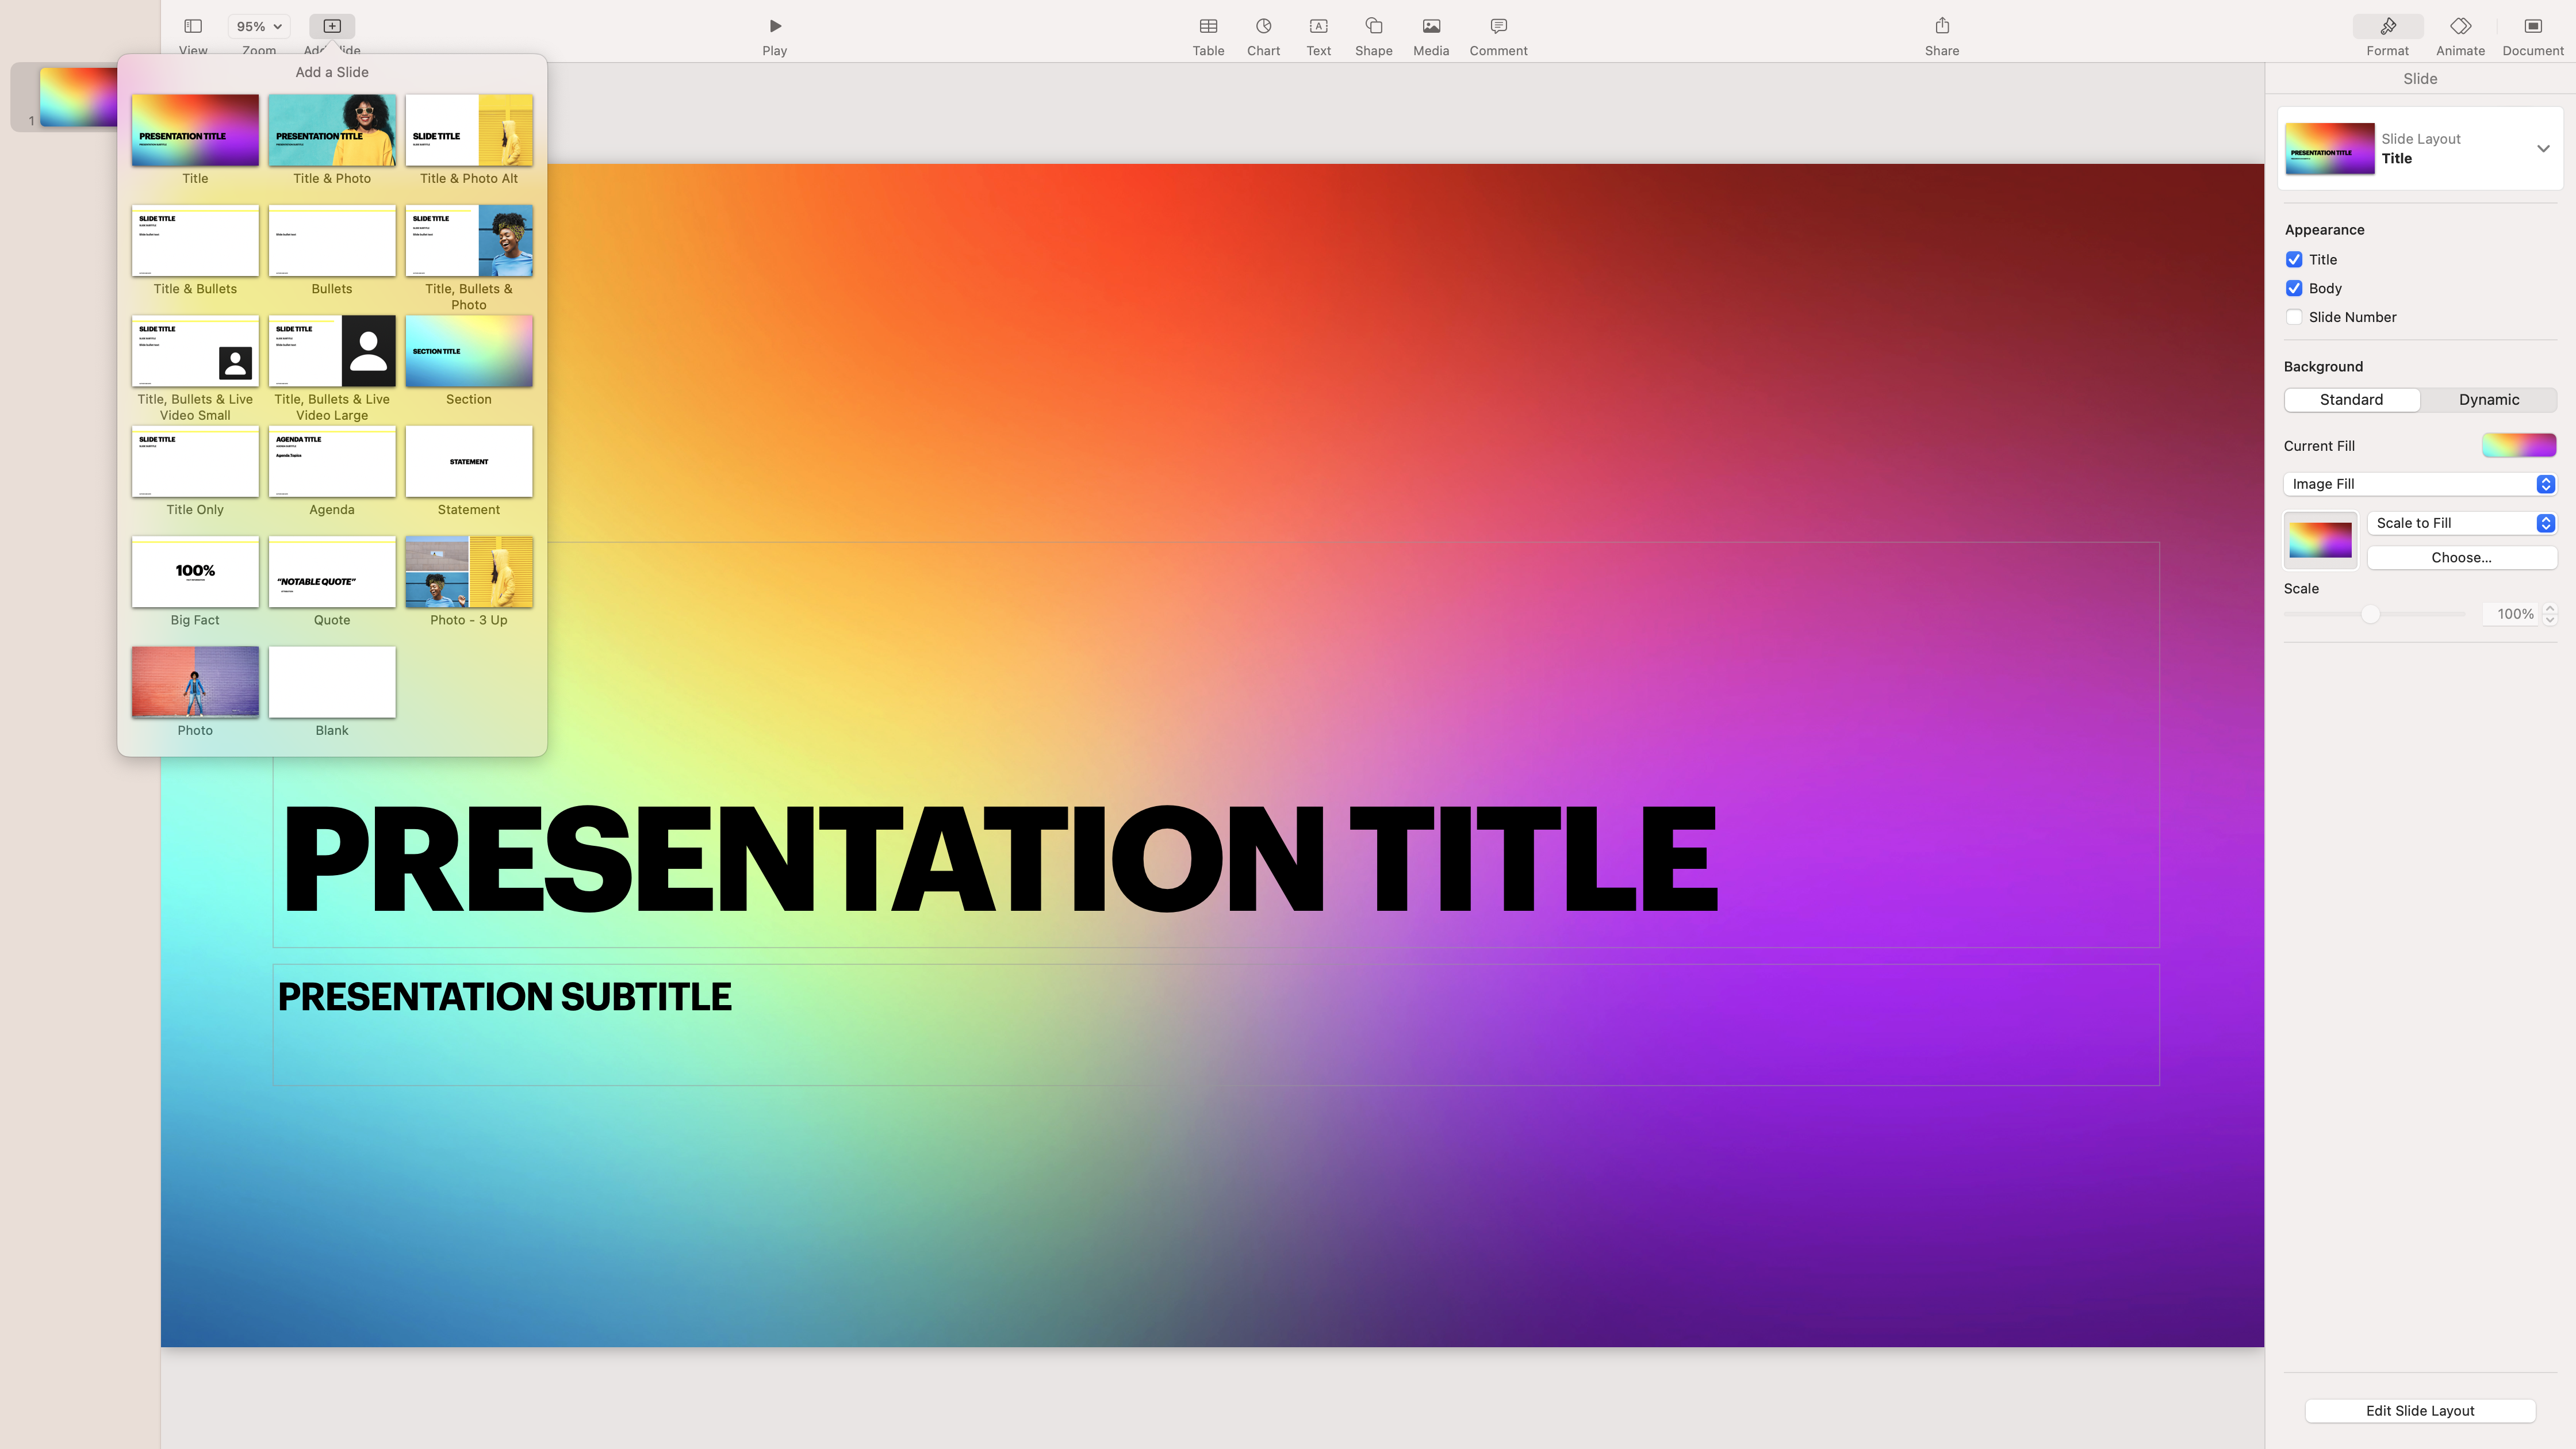
Task: Click the Choose... image button
Action: click(2462, 558)
